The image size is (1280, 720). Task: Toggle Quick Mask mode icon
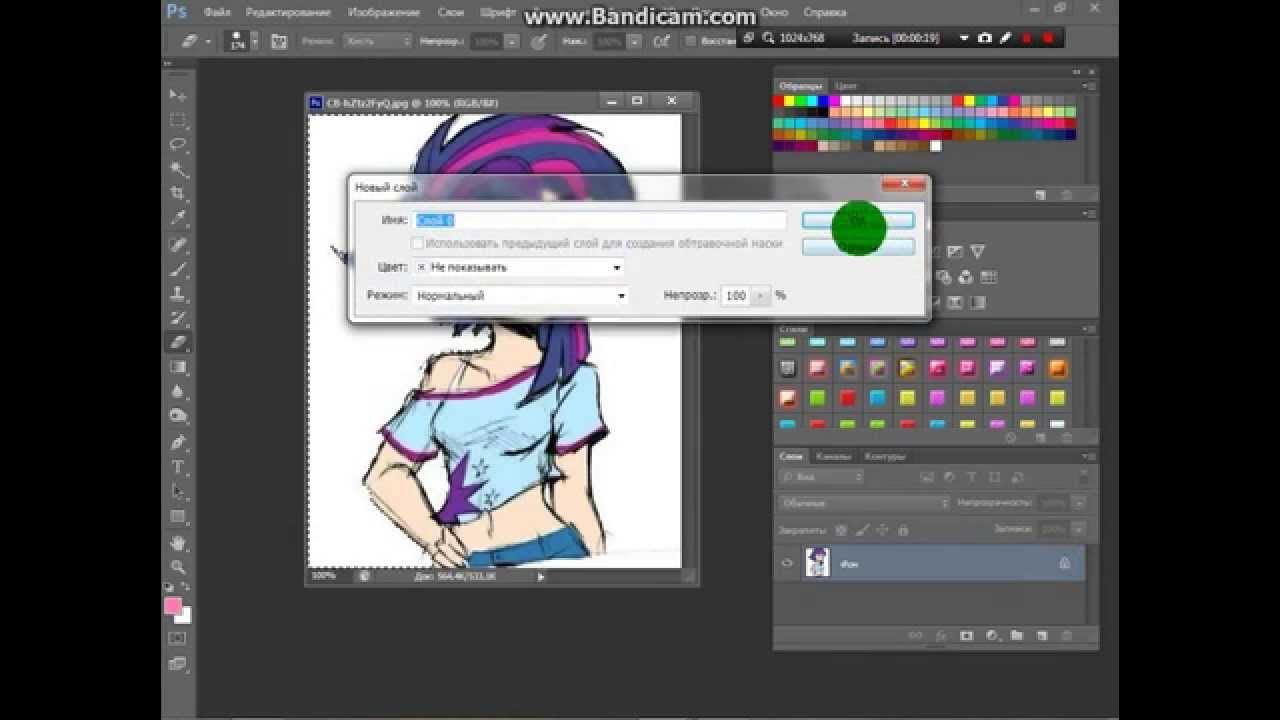(x=178, y=637)
